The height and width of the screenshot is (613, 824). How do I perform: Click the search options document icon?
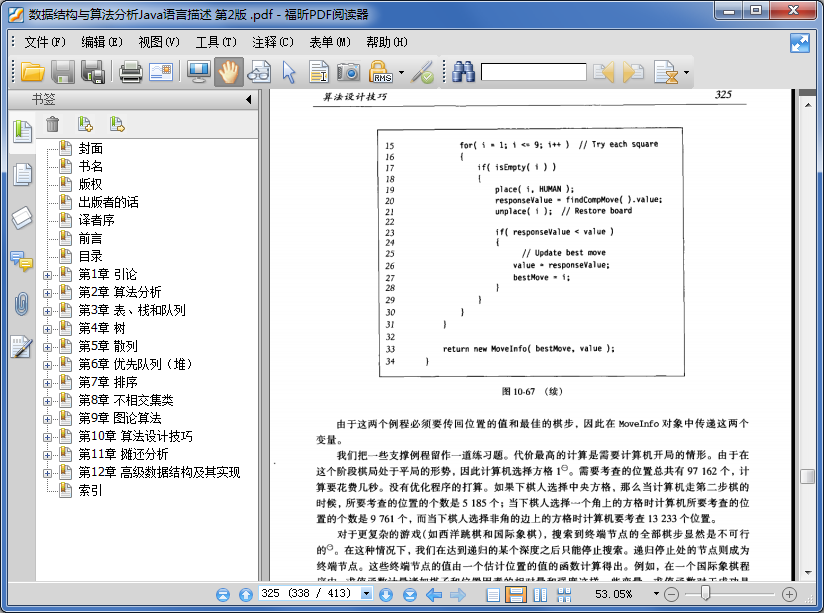pyautogui.click(x=666, y=72)
